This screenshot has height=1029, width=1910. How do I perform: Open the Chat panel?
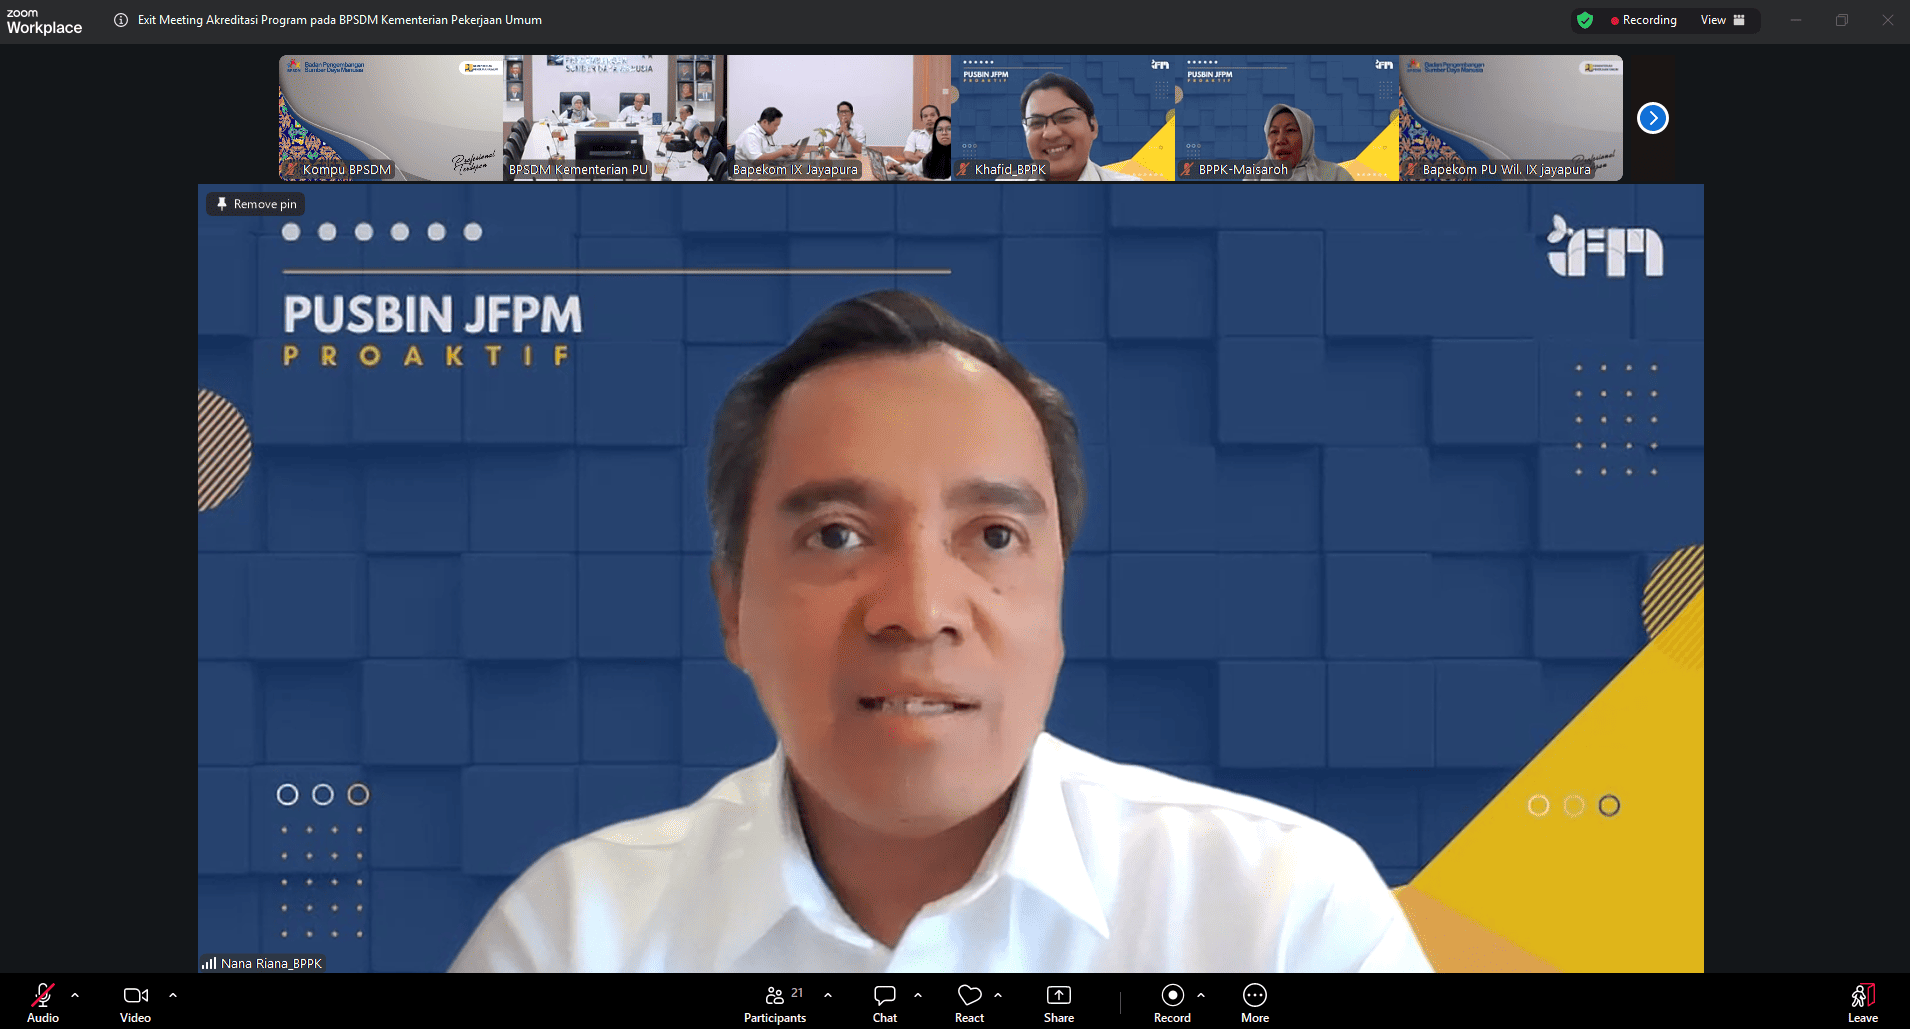click(884, 1002)
